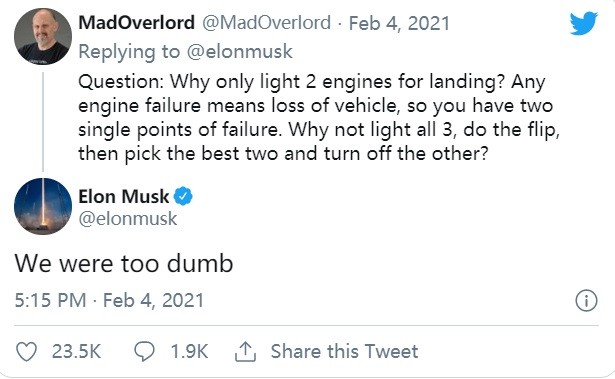
Task: Click the Twitter bird logo
Action: pyautogui.click(x=584, y=23)
